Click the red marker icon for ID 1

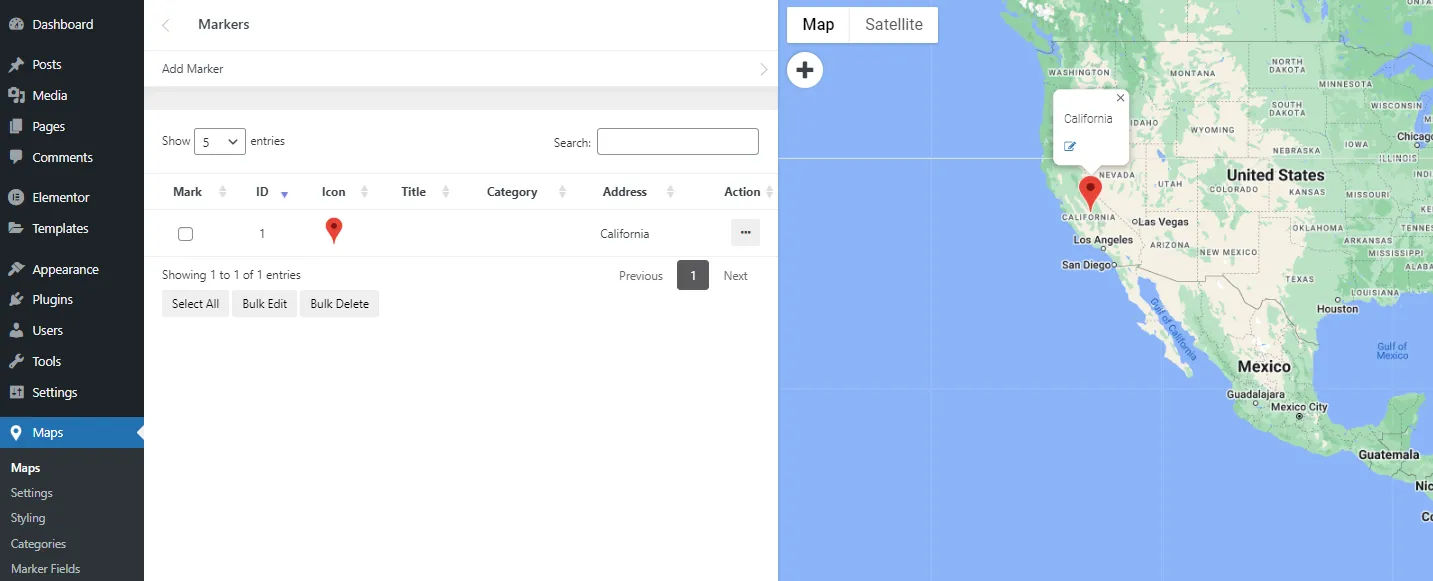tap(333, 230)
